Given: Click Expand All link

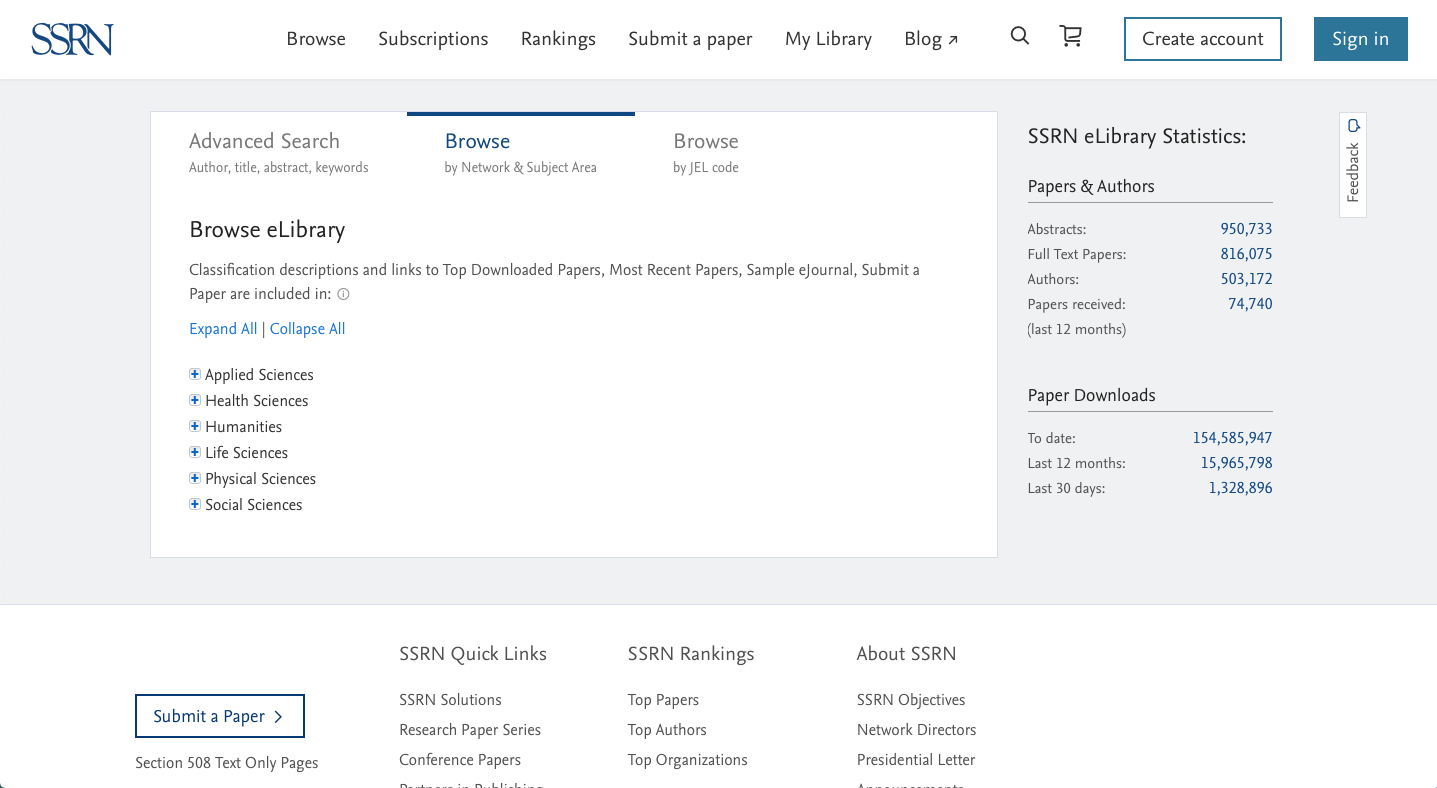Looking at the screenshot, I should pyautogui.click(x=222, y=329).
